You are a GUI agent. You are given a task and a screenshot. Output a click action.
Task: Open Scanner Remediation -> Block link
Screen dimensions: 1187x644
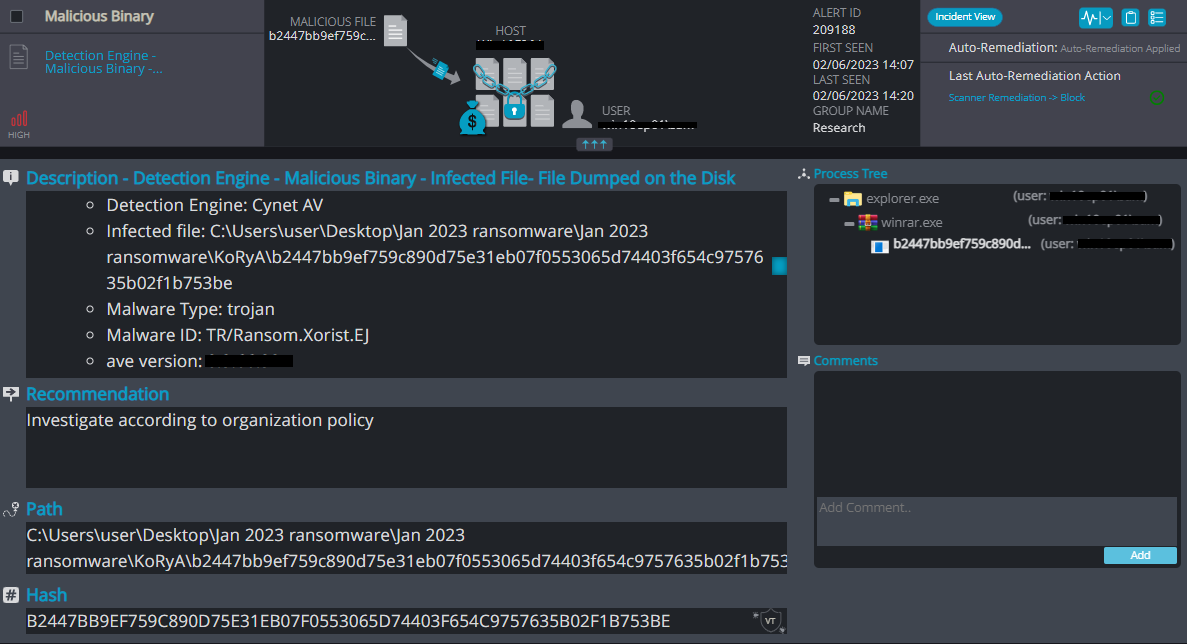click(1017, 98)
